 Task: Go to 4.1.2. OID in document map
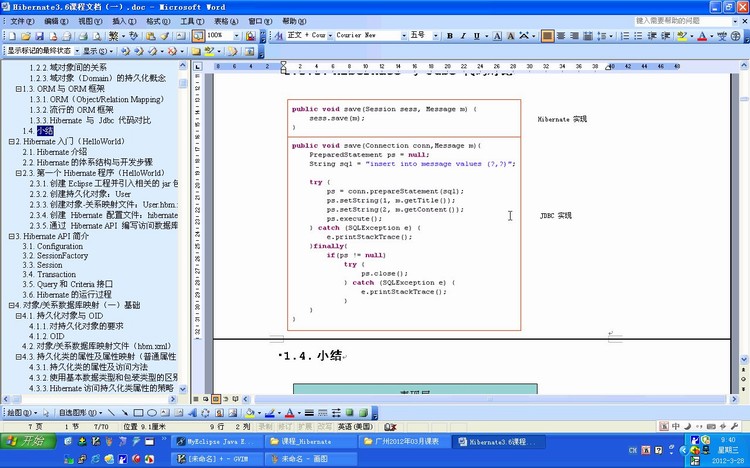point(46,336)
